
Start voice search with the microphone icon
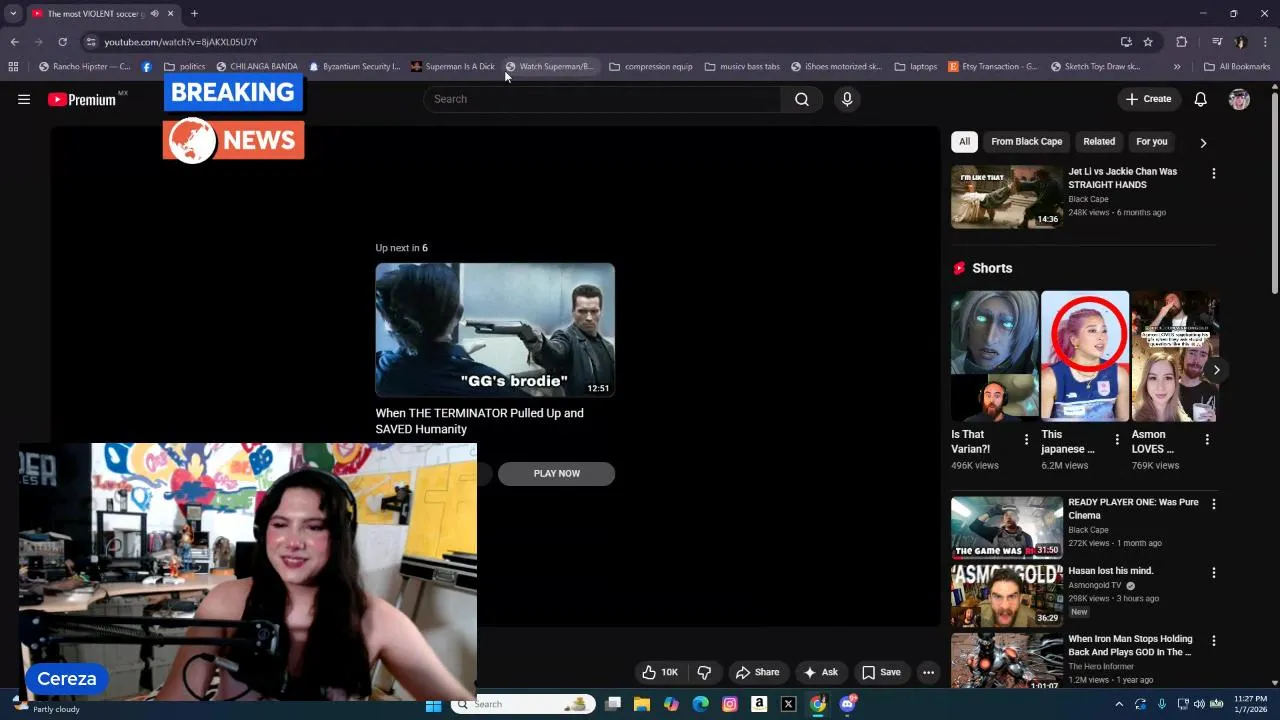tap(847, 99)
